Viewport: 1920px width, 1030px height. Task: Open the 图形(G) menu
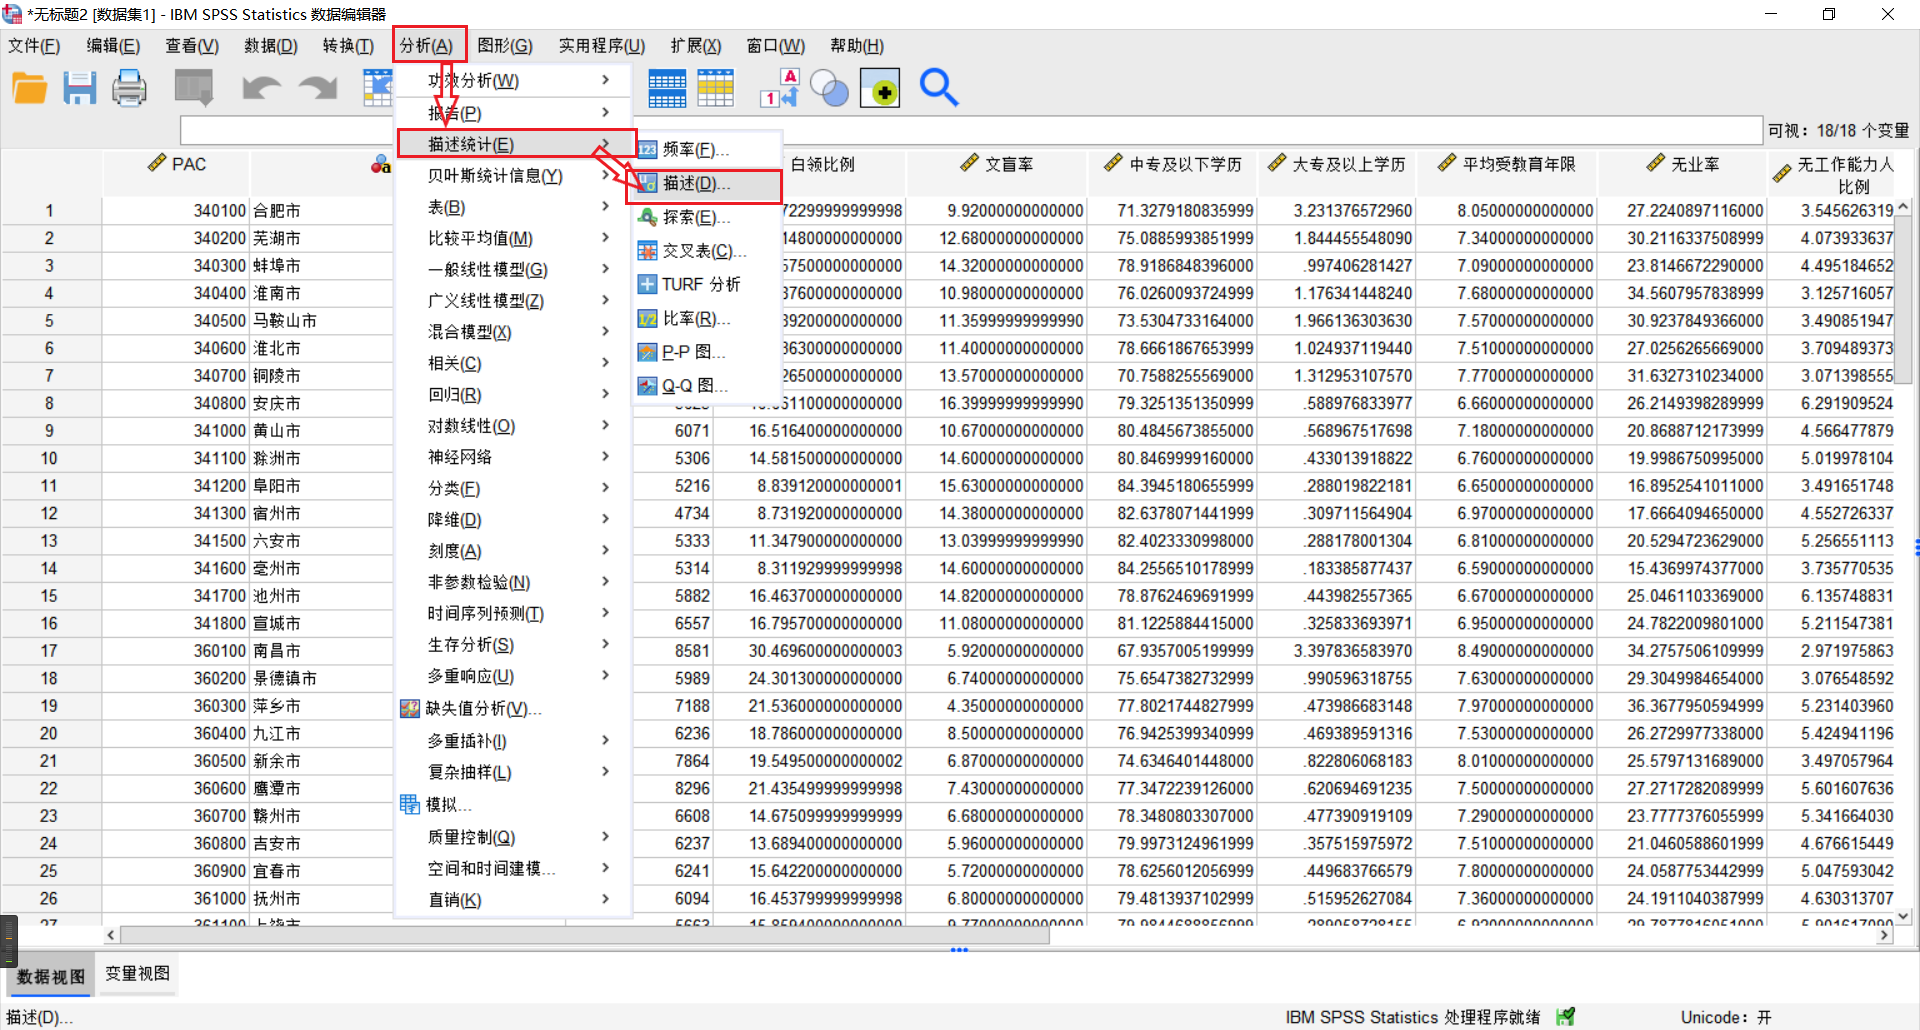point(505,45)
